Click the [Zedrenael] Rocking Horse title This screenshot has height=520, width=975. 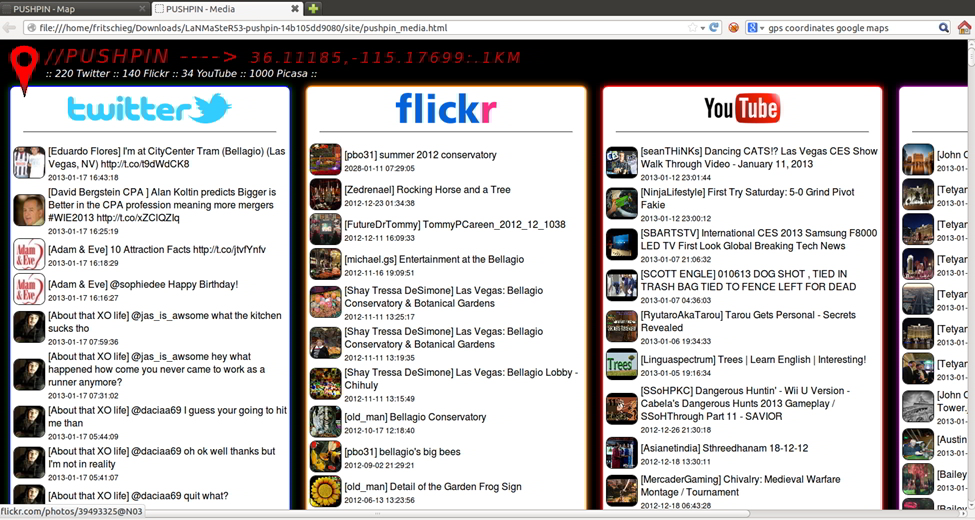tap(427, 190)
